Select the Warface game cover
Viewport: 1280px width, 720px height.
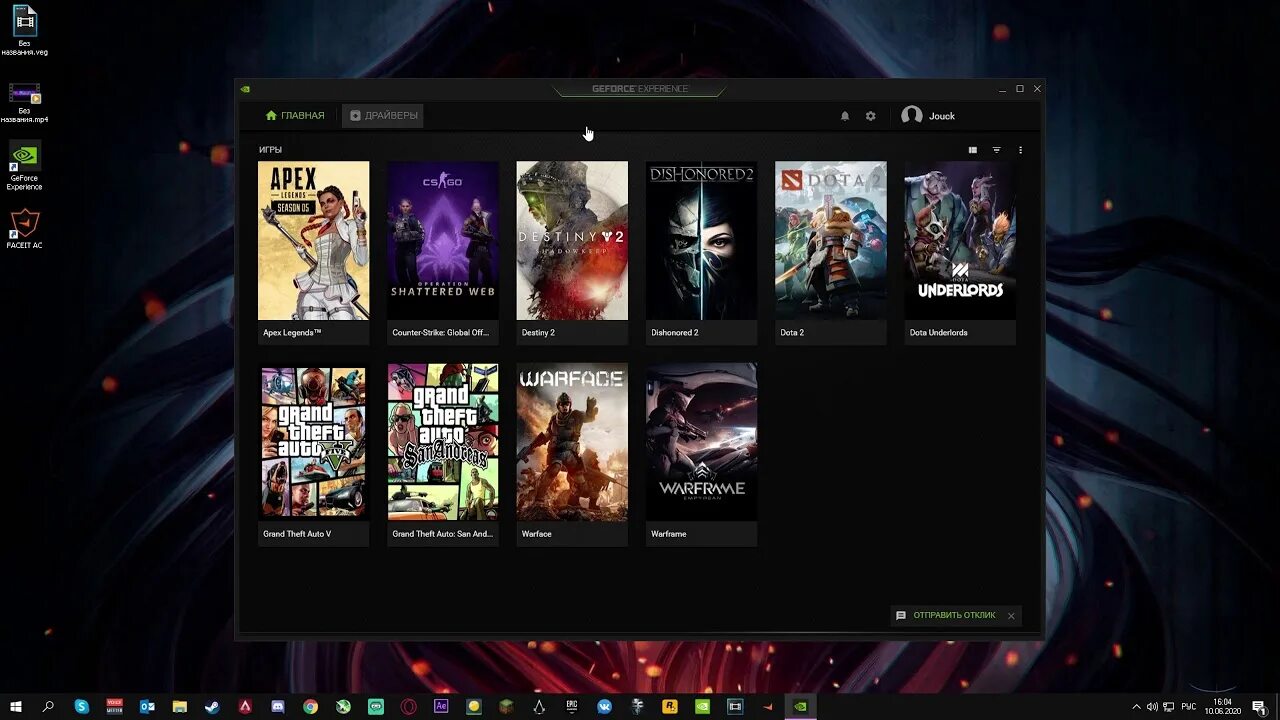572,442
